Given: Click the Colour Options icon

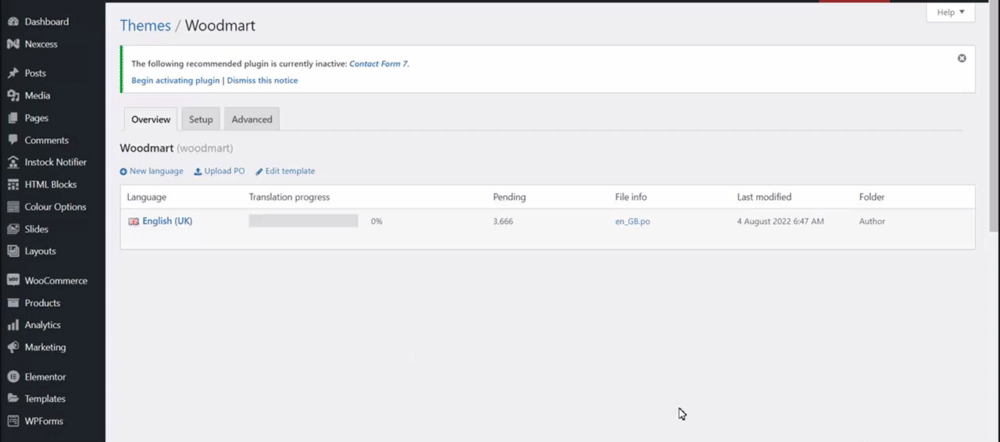Looking at the screenshot, I should (13, 207).
